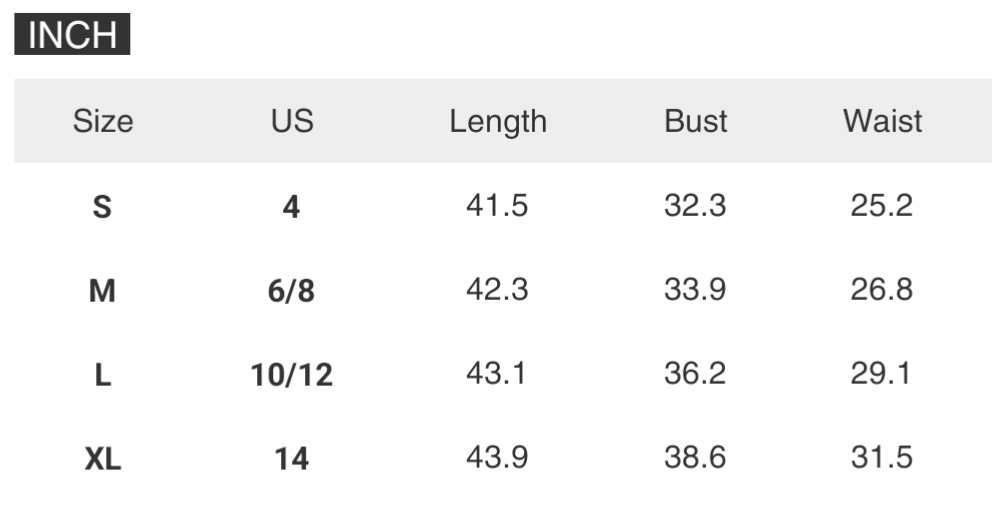The height and width of the screenshot is (506, 992).
Task: Select the Size column header
Action: coord(102,121)
